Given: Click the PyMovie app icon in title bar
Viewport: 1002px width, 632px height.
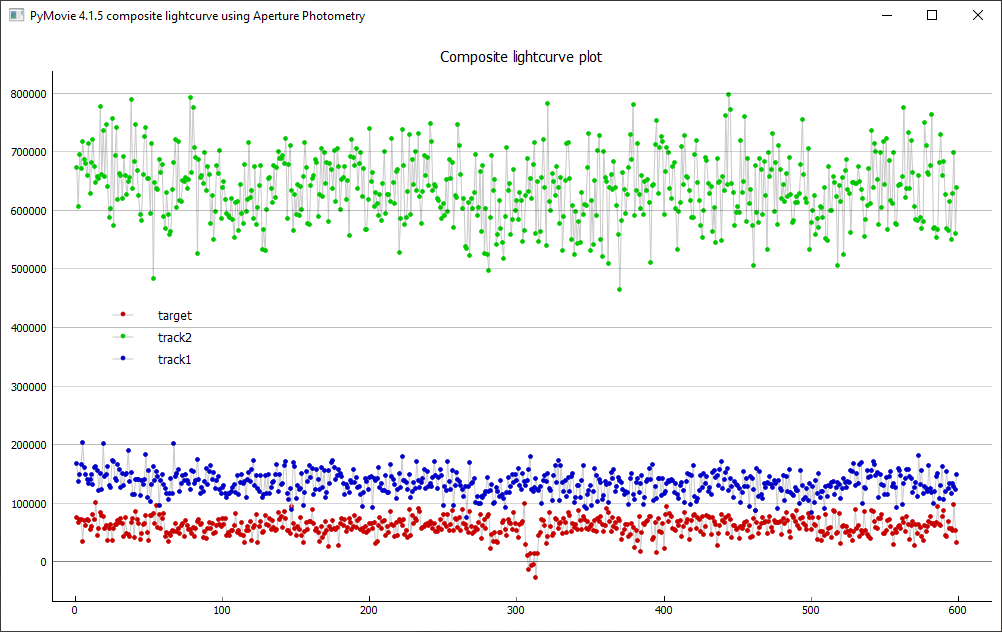Looking at the screenshot, I should pyautogui.click(x=16, y=16).
